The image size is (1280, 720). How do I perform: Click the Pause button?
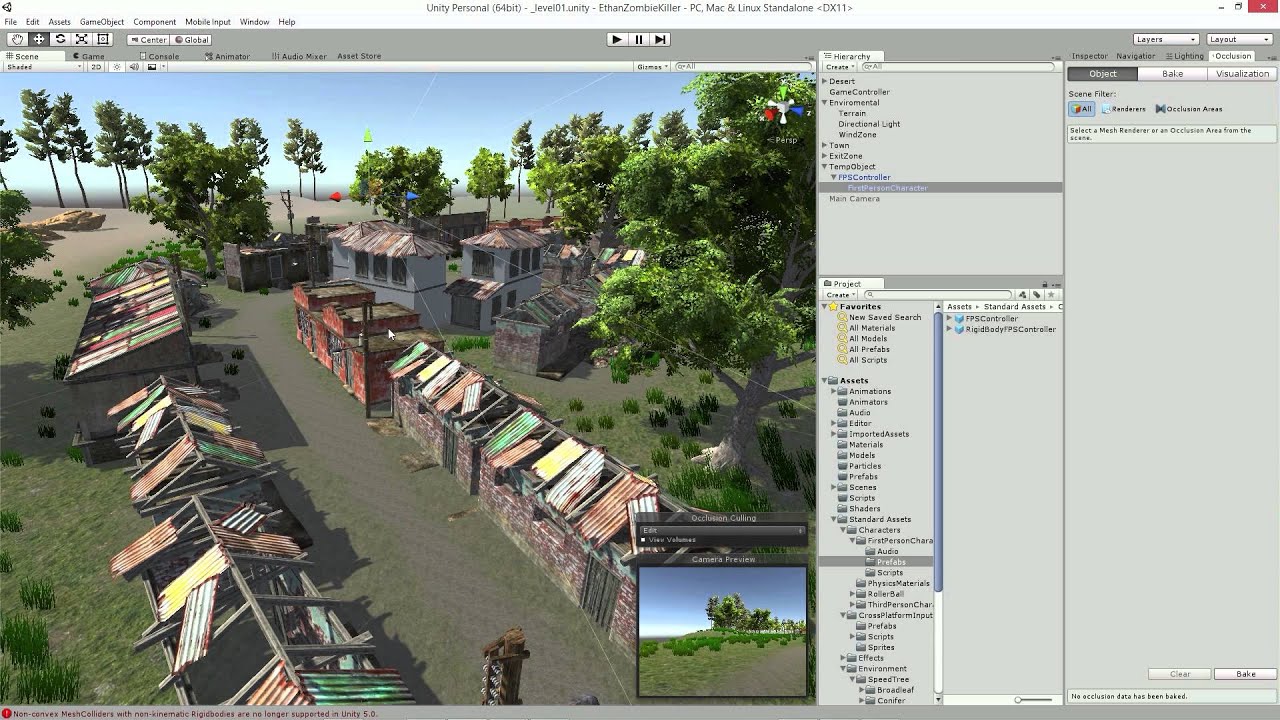click(x=638, y=39)
